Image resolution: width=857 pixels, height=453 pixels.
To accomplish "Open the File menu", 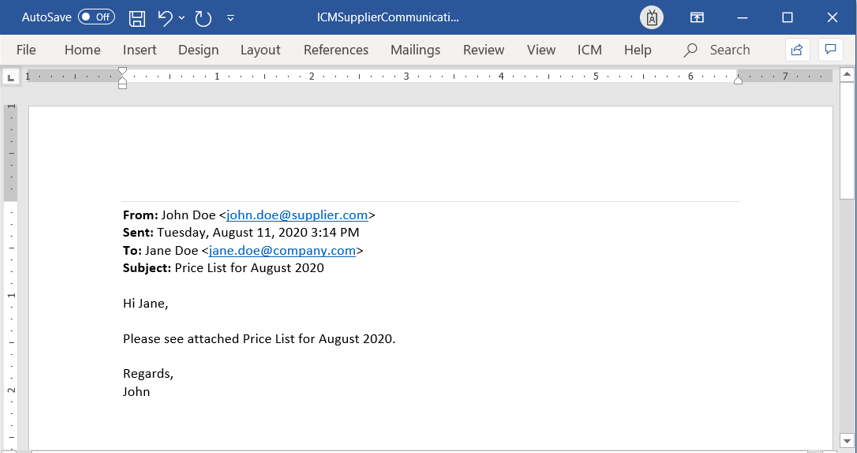I will (x=26, y=50).
